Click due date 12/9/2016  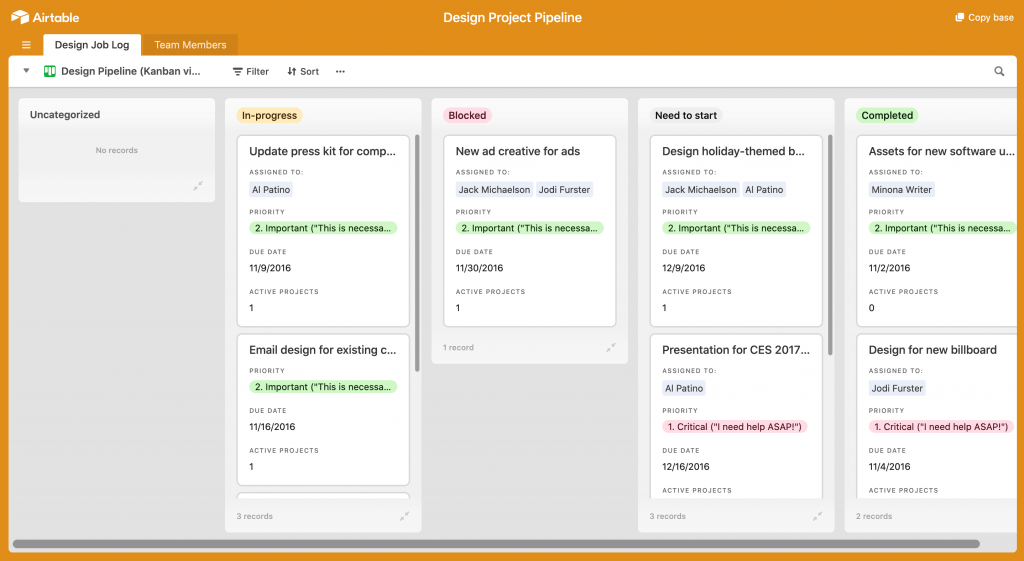(x=683, y=268)
